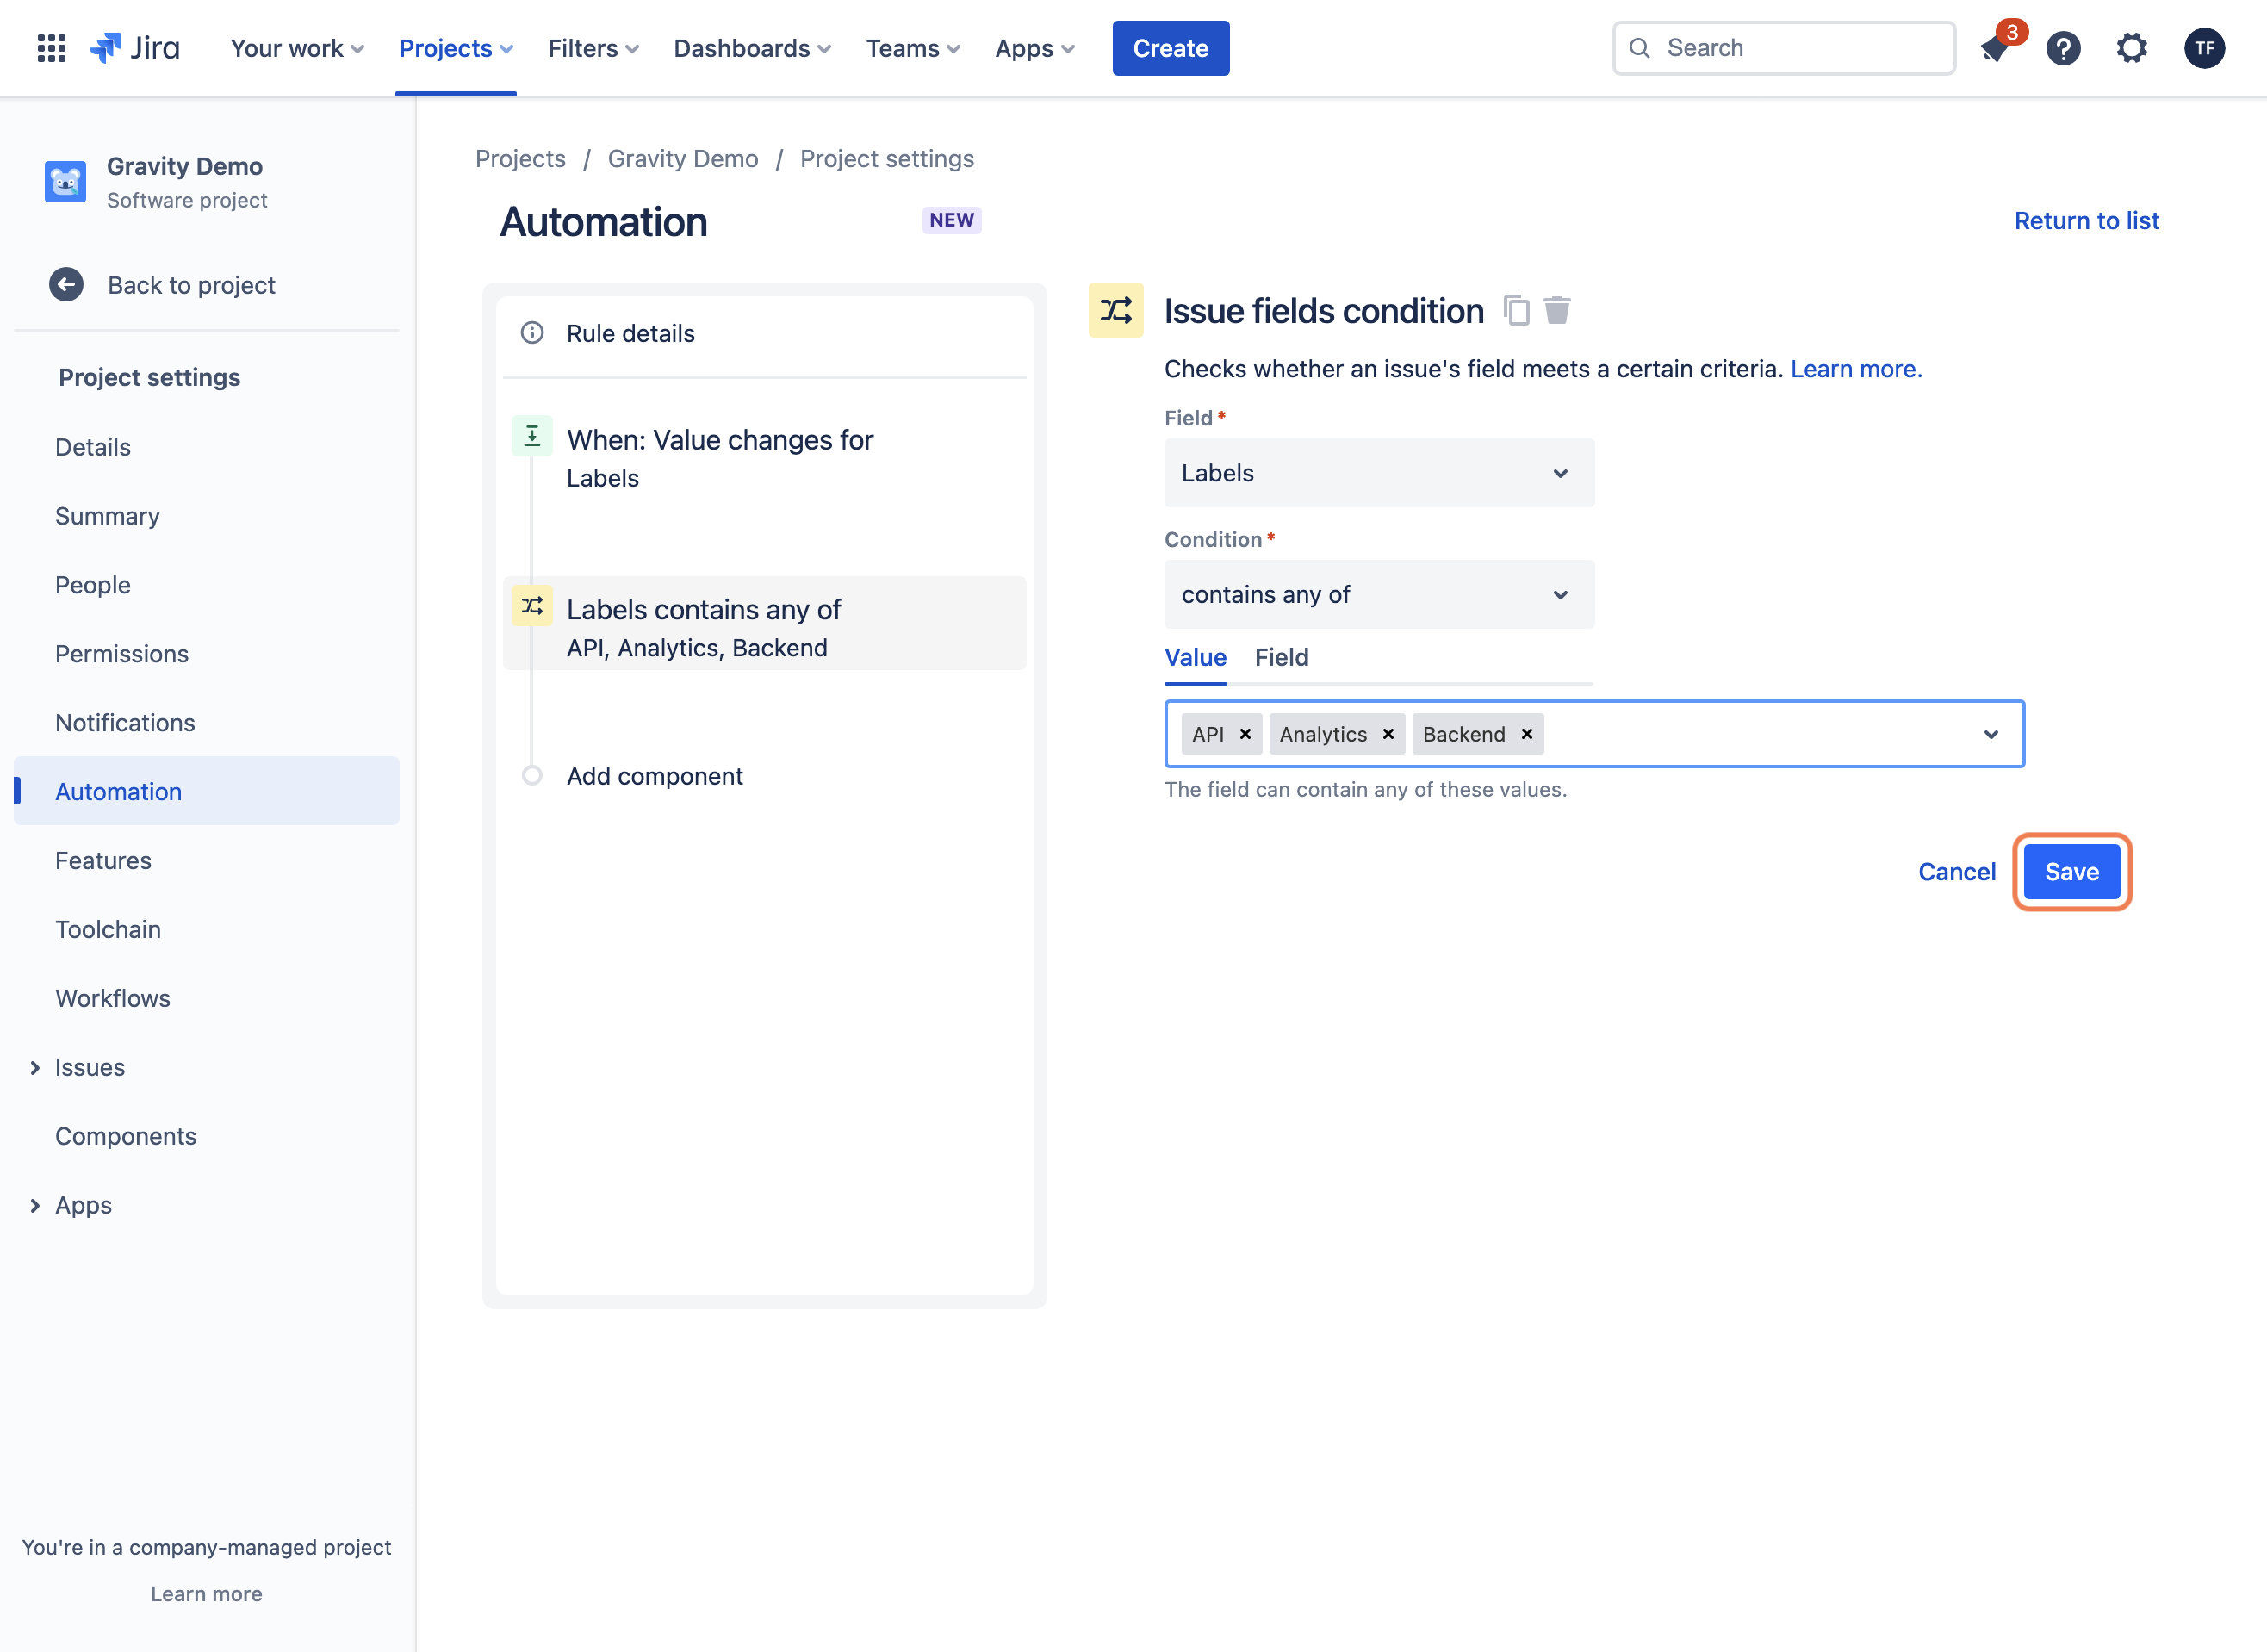Image resolution: width=2267 pixels, height=1652 pixels.
Task: Select the Labels contains any of step
Action: (765, 623)
